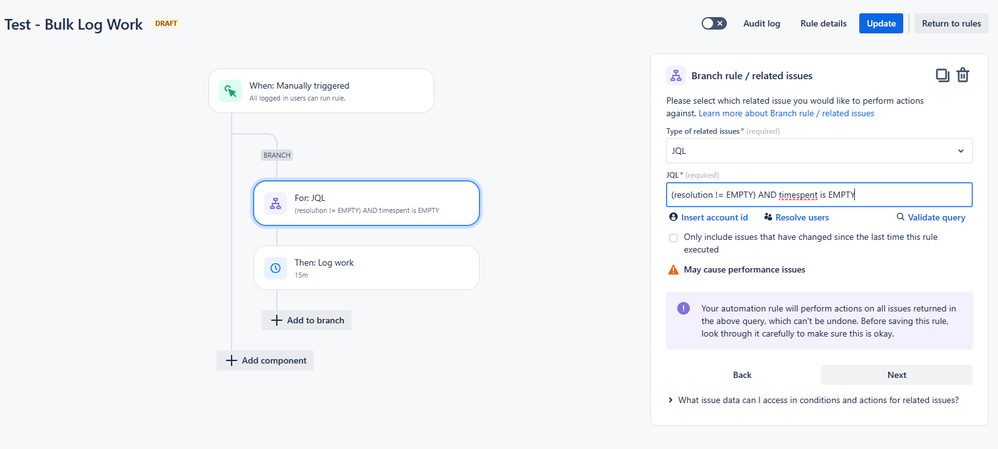Click the plus icon beside Add to branch

pos(276,320)
